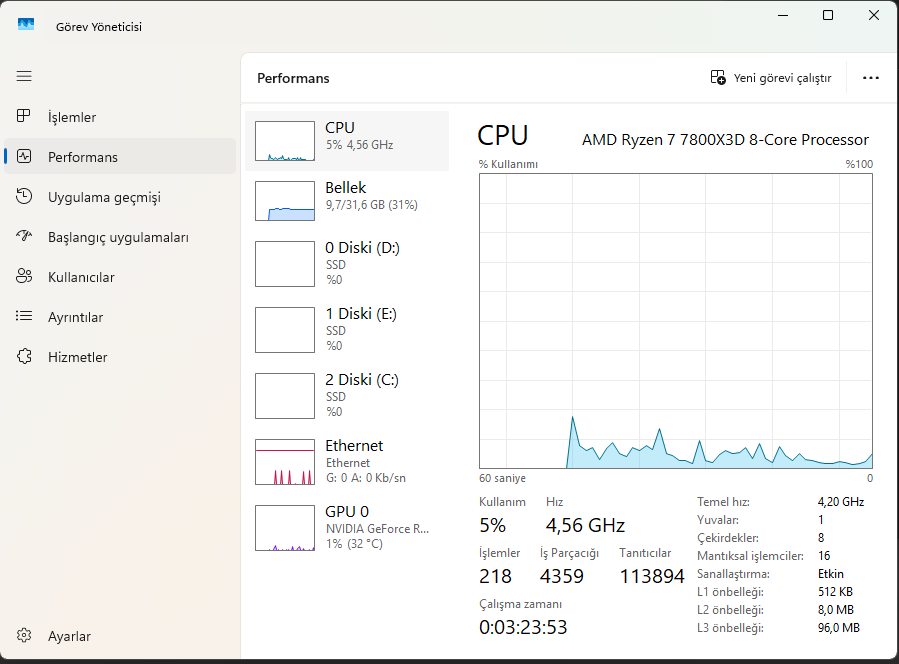Click the Task Manager app icon in title bar
The image size is (899, 664).
(x=26, y=26)
